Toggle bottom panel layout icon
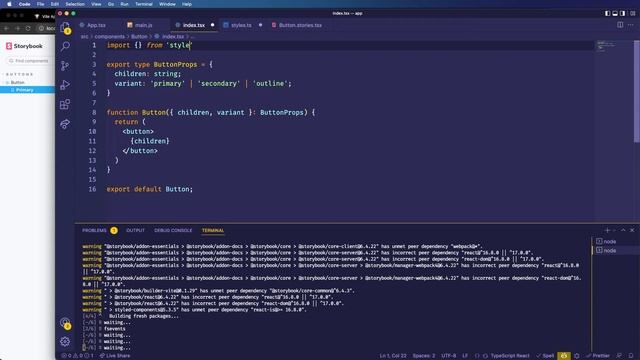 (x=615, y=13)
